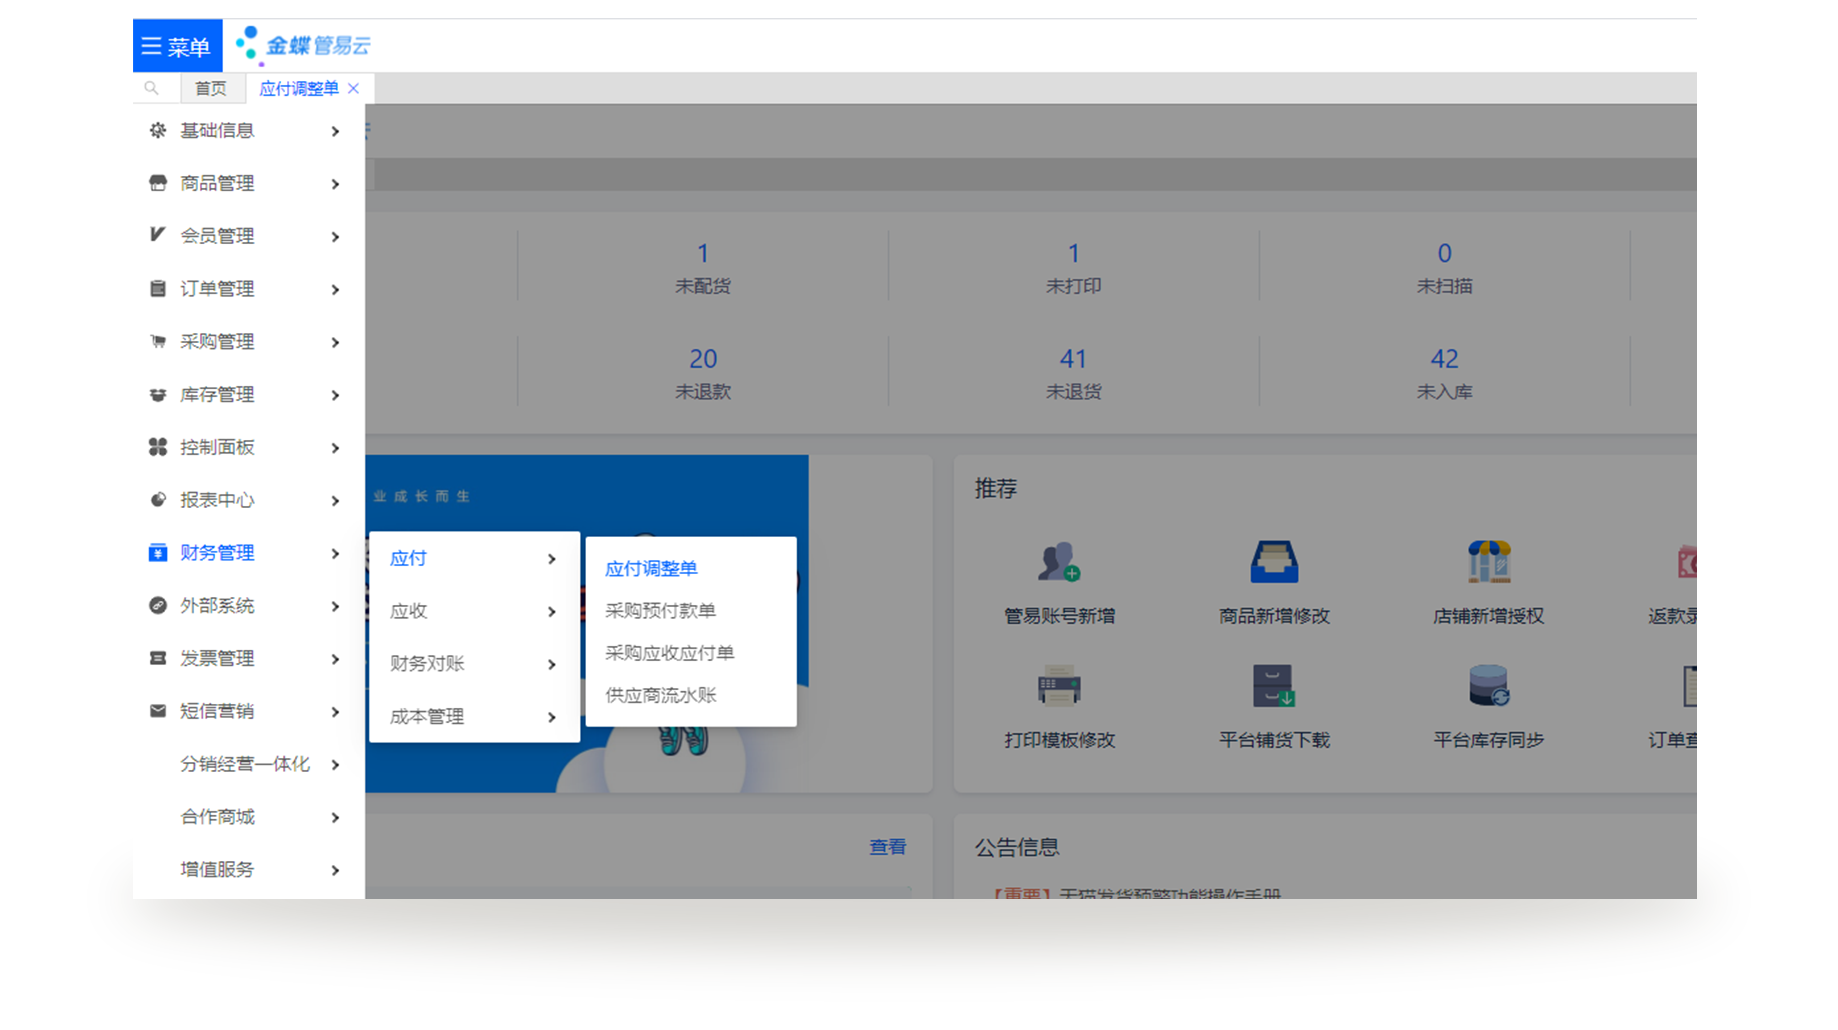1838x1030 pixels.
Task: Switch to the 首页 tab
Action: point(210,88)
